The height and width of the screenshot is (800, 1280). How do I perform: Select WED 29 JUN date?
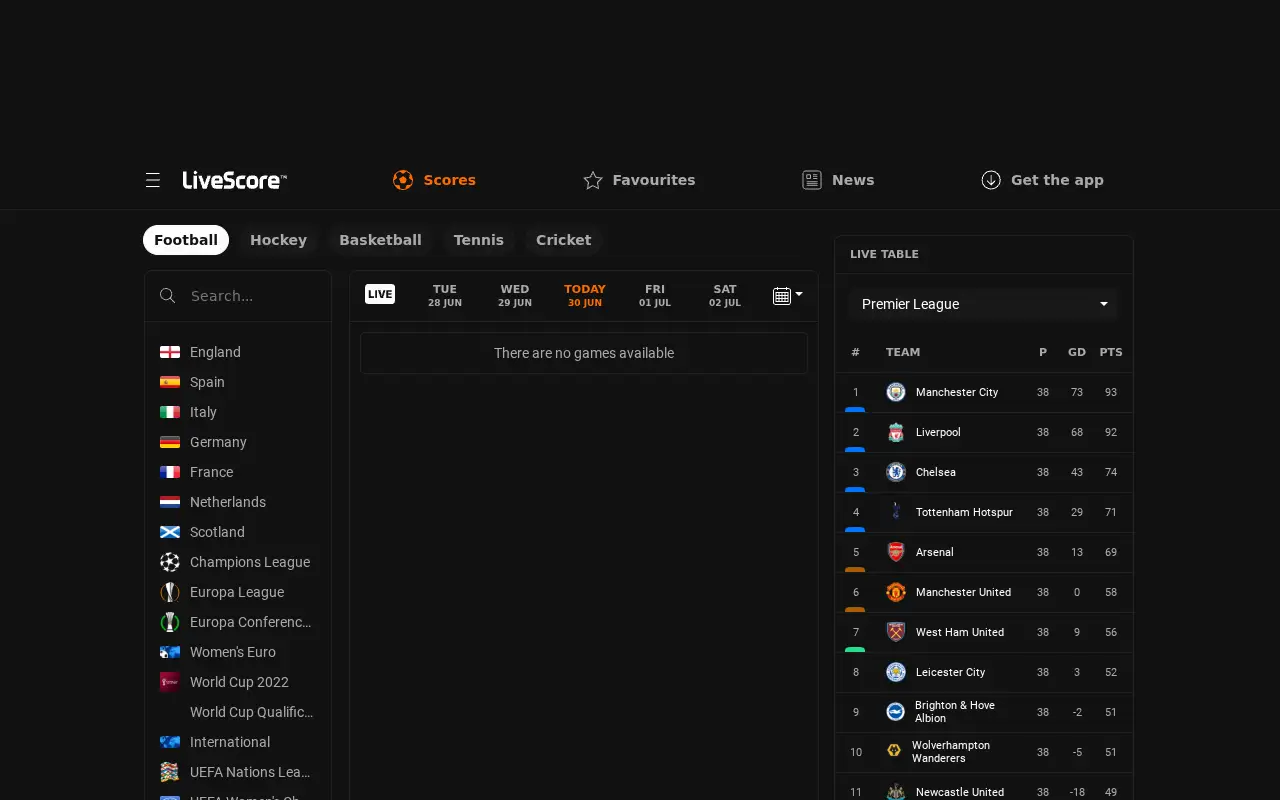click(515, 295)
